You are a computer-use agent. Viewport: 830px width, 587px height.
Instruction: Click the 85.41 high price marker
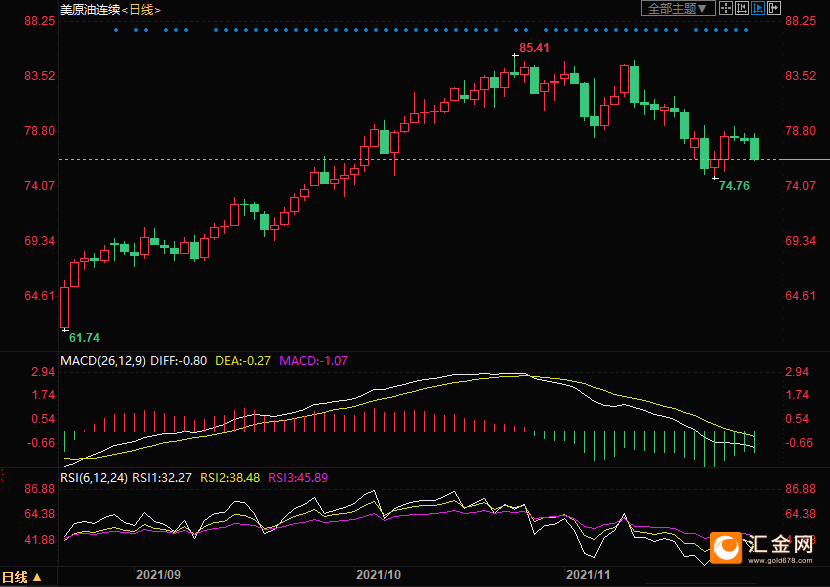tap(535, 48)
